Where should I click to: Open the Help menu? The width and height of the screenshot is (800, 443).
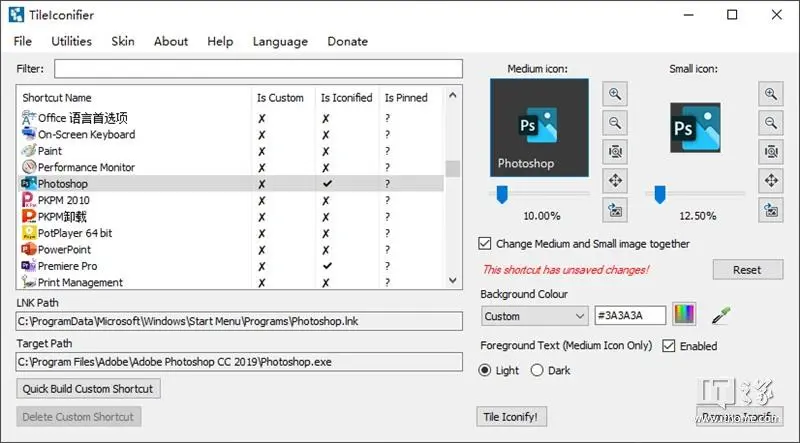tap(220, 41)
